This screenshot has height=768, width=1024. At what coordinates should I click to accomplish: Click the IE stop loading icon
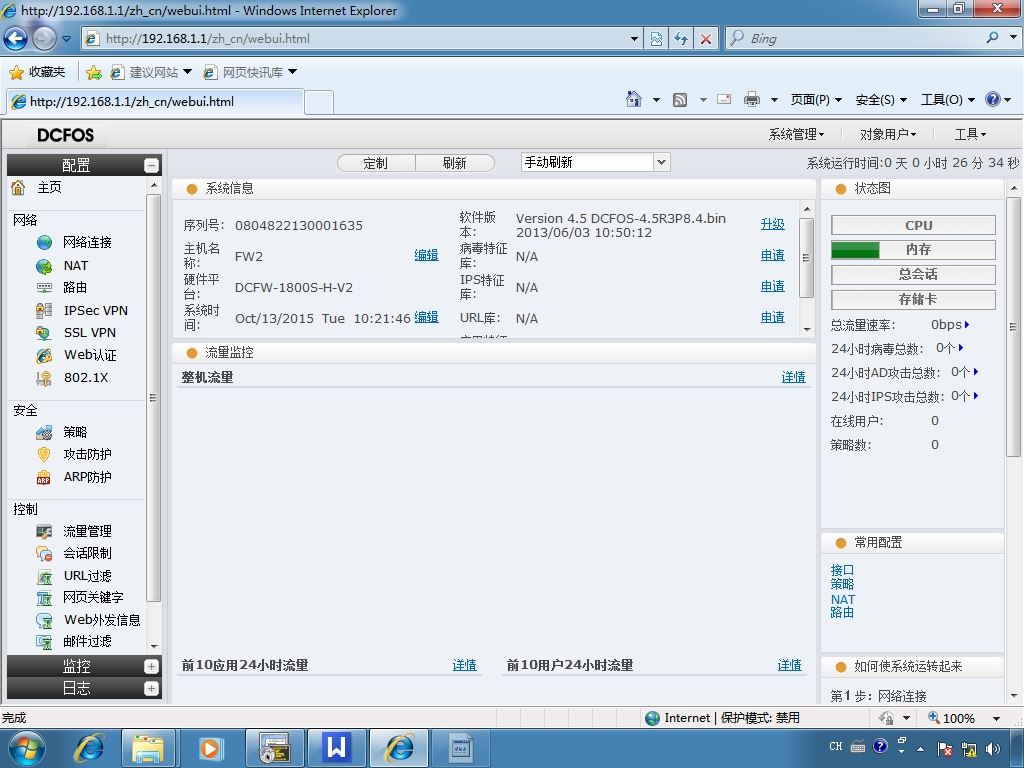[706, 39]
